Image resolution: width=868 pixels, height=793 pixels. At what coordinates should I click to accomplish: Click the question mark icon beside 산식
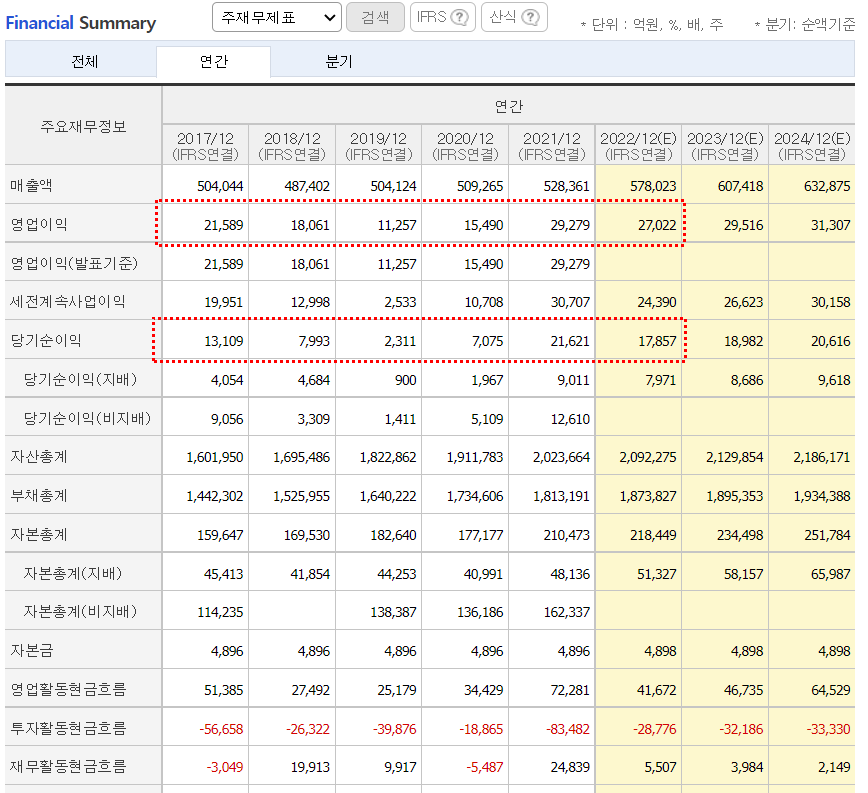(x=530, y=18)
